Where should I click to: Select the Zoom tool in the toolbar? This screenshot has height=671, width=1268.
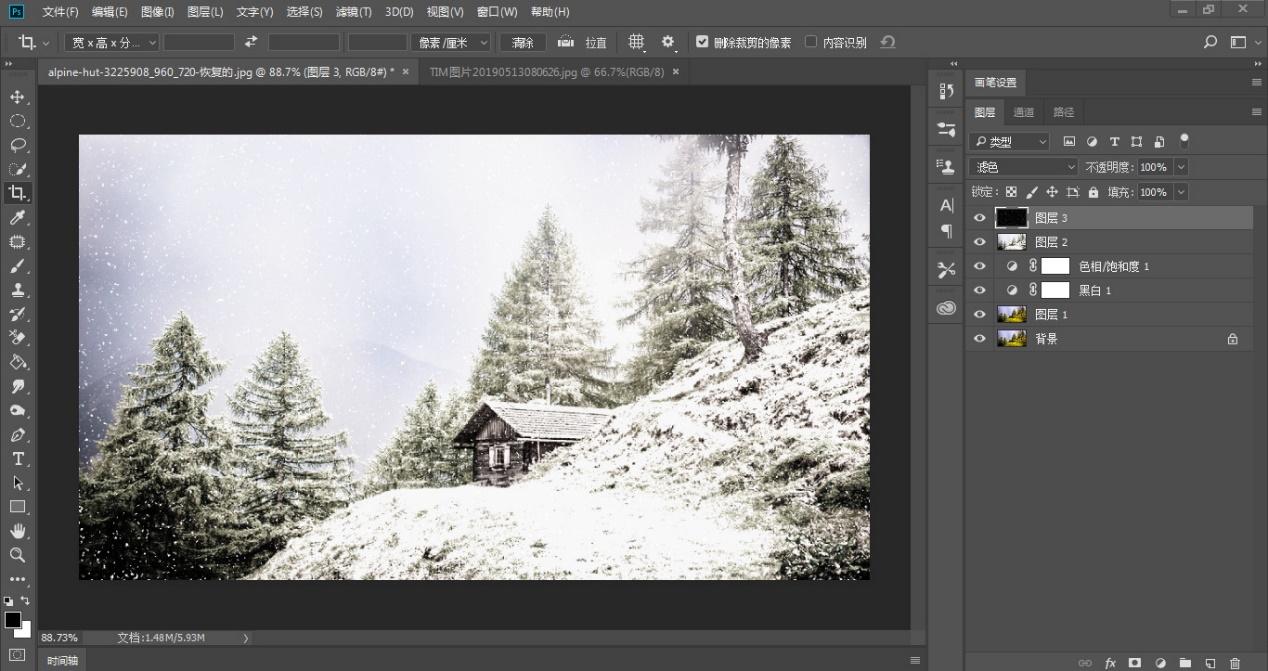click(x=17, y=555)
